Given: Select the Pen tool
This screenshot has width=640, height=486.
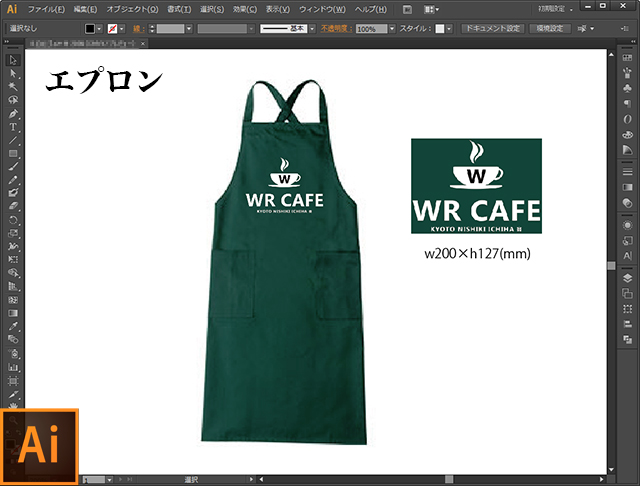Looking at the screenshot, I should click(x=13, y=114).
